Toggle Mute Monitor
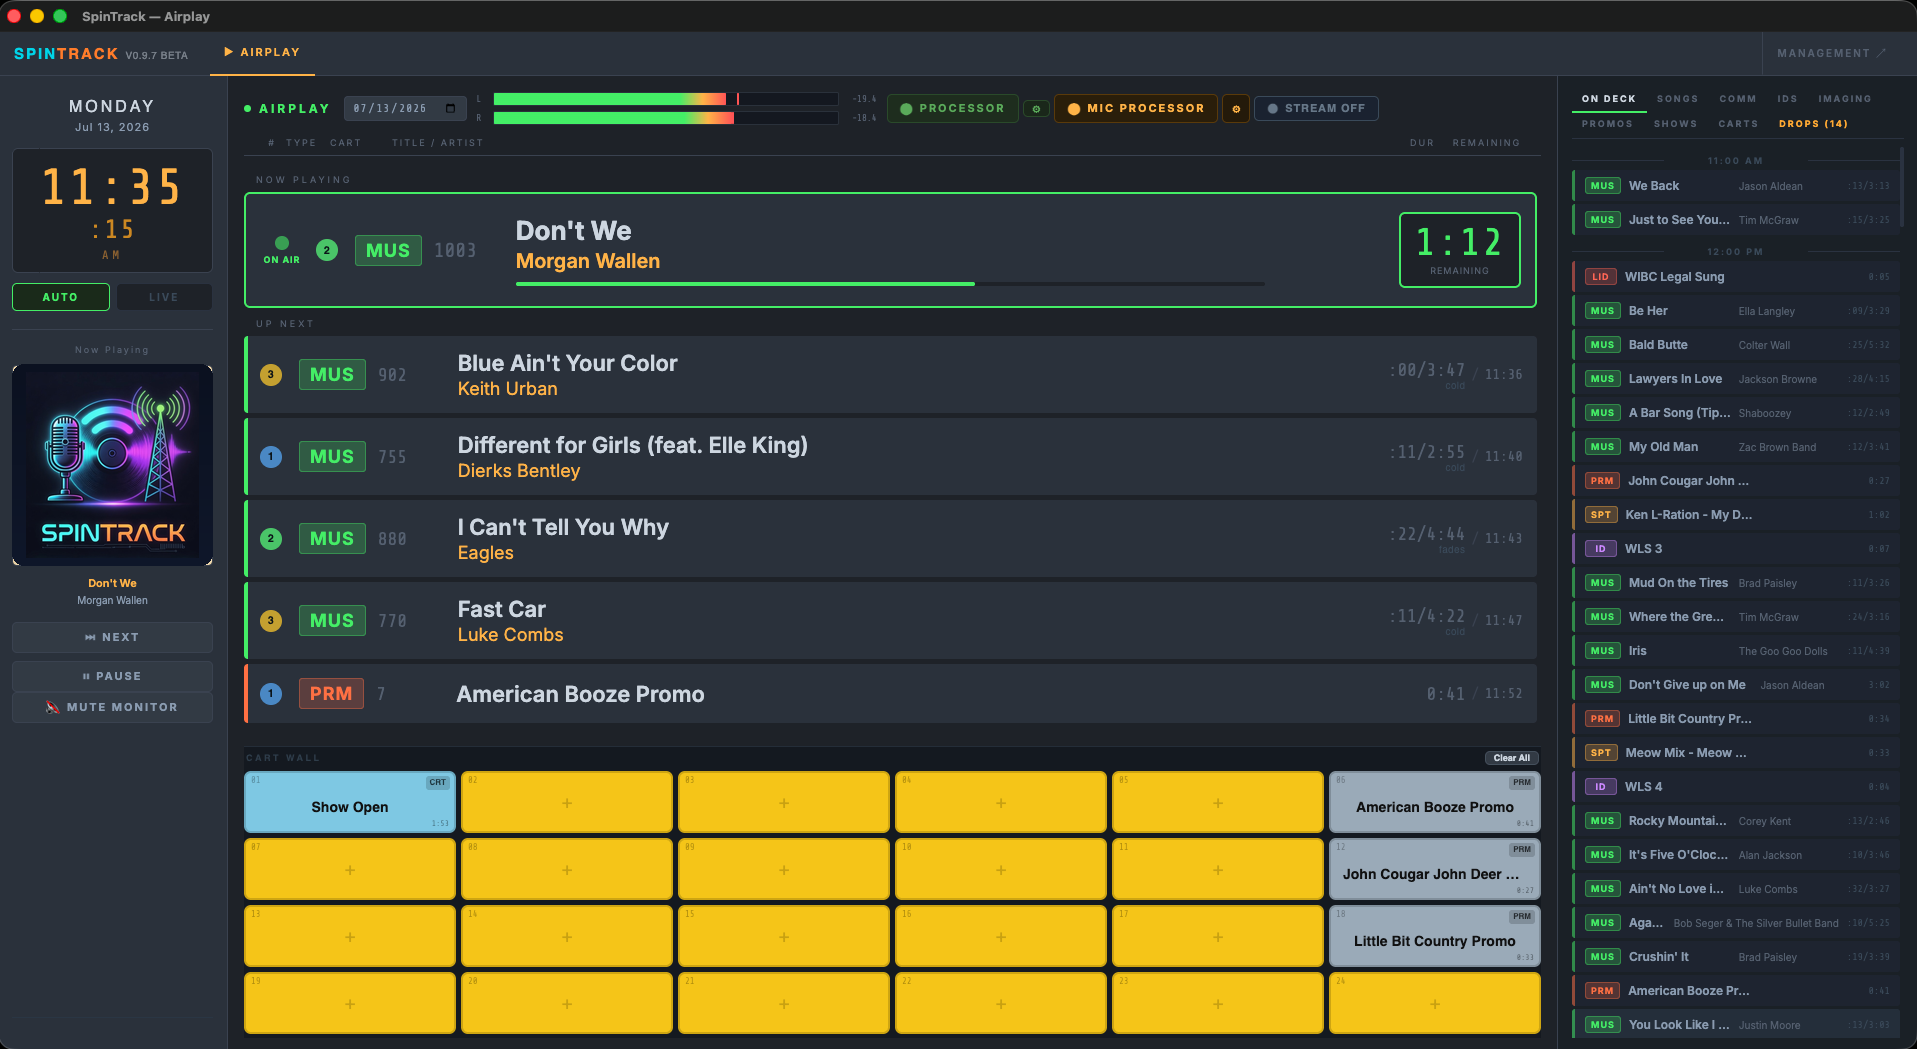Image resolution: width=1917 pixels, height=1049 pixels. click(112, 707)
